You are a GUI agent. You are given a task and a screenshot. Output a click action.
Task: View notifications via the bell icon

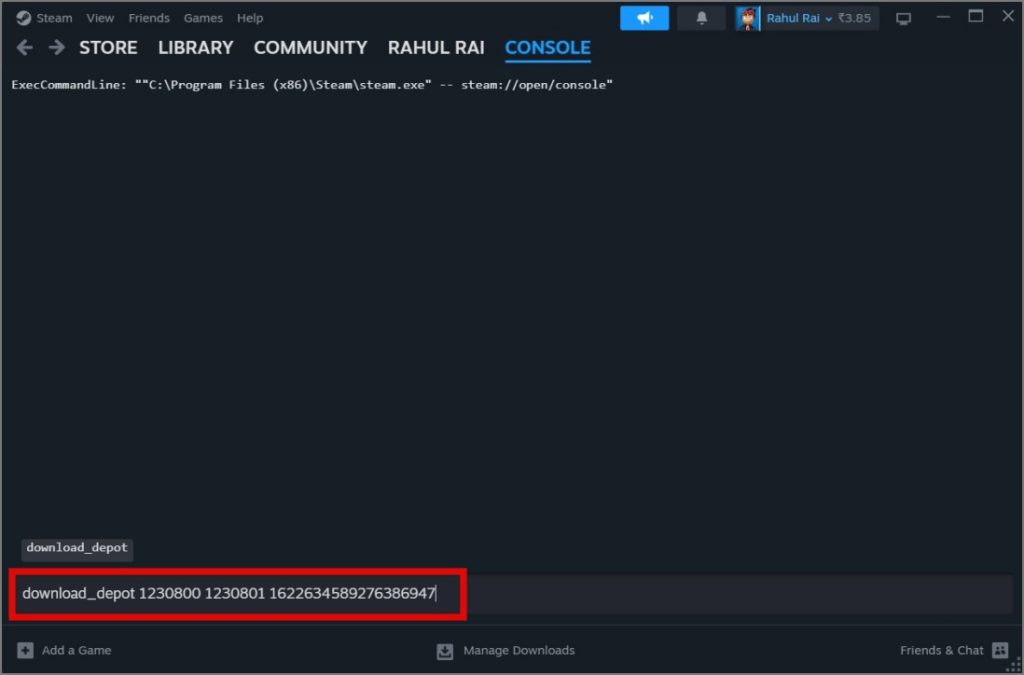click(x=701, y=17)
